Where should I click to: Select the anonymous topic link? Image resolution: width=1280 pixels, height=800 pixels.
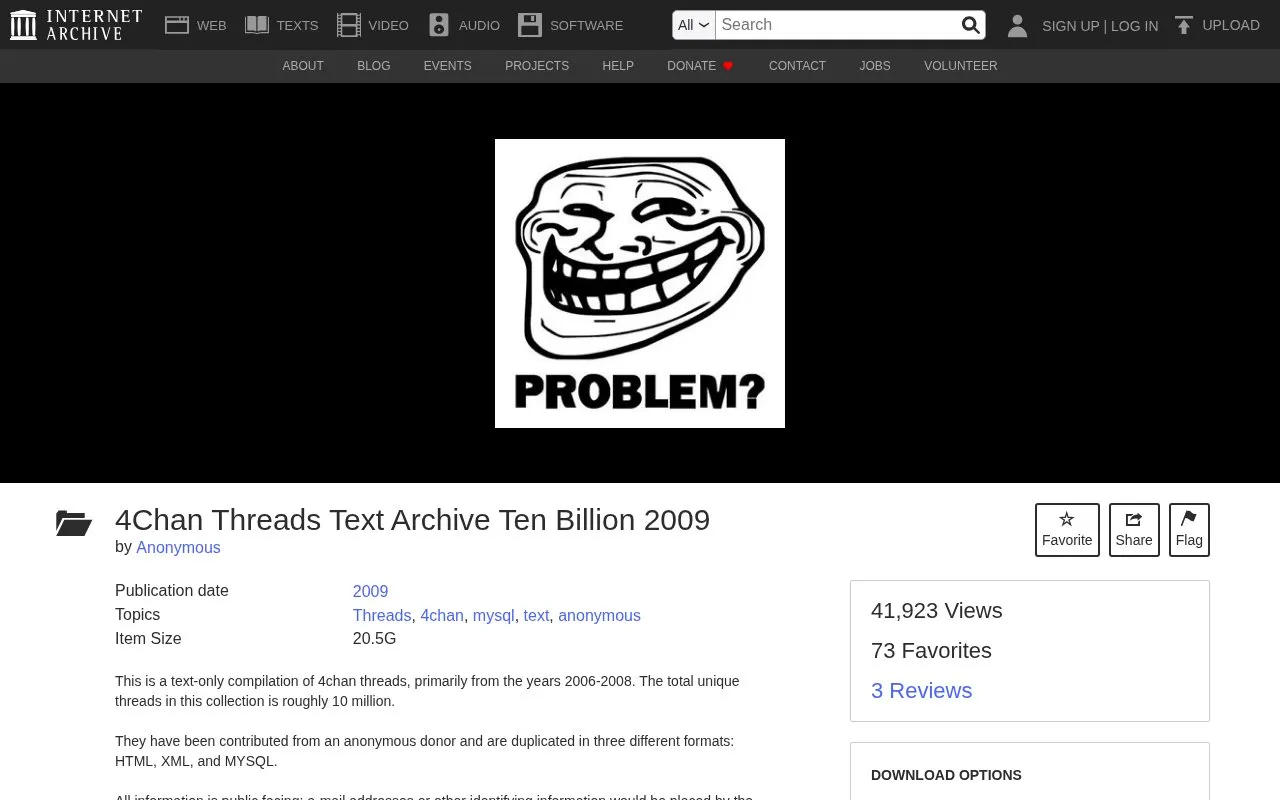[x=599, y=615]
